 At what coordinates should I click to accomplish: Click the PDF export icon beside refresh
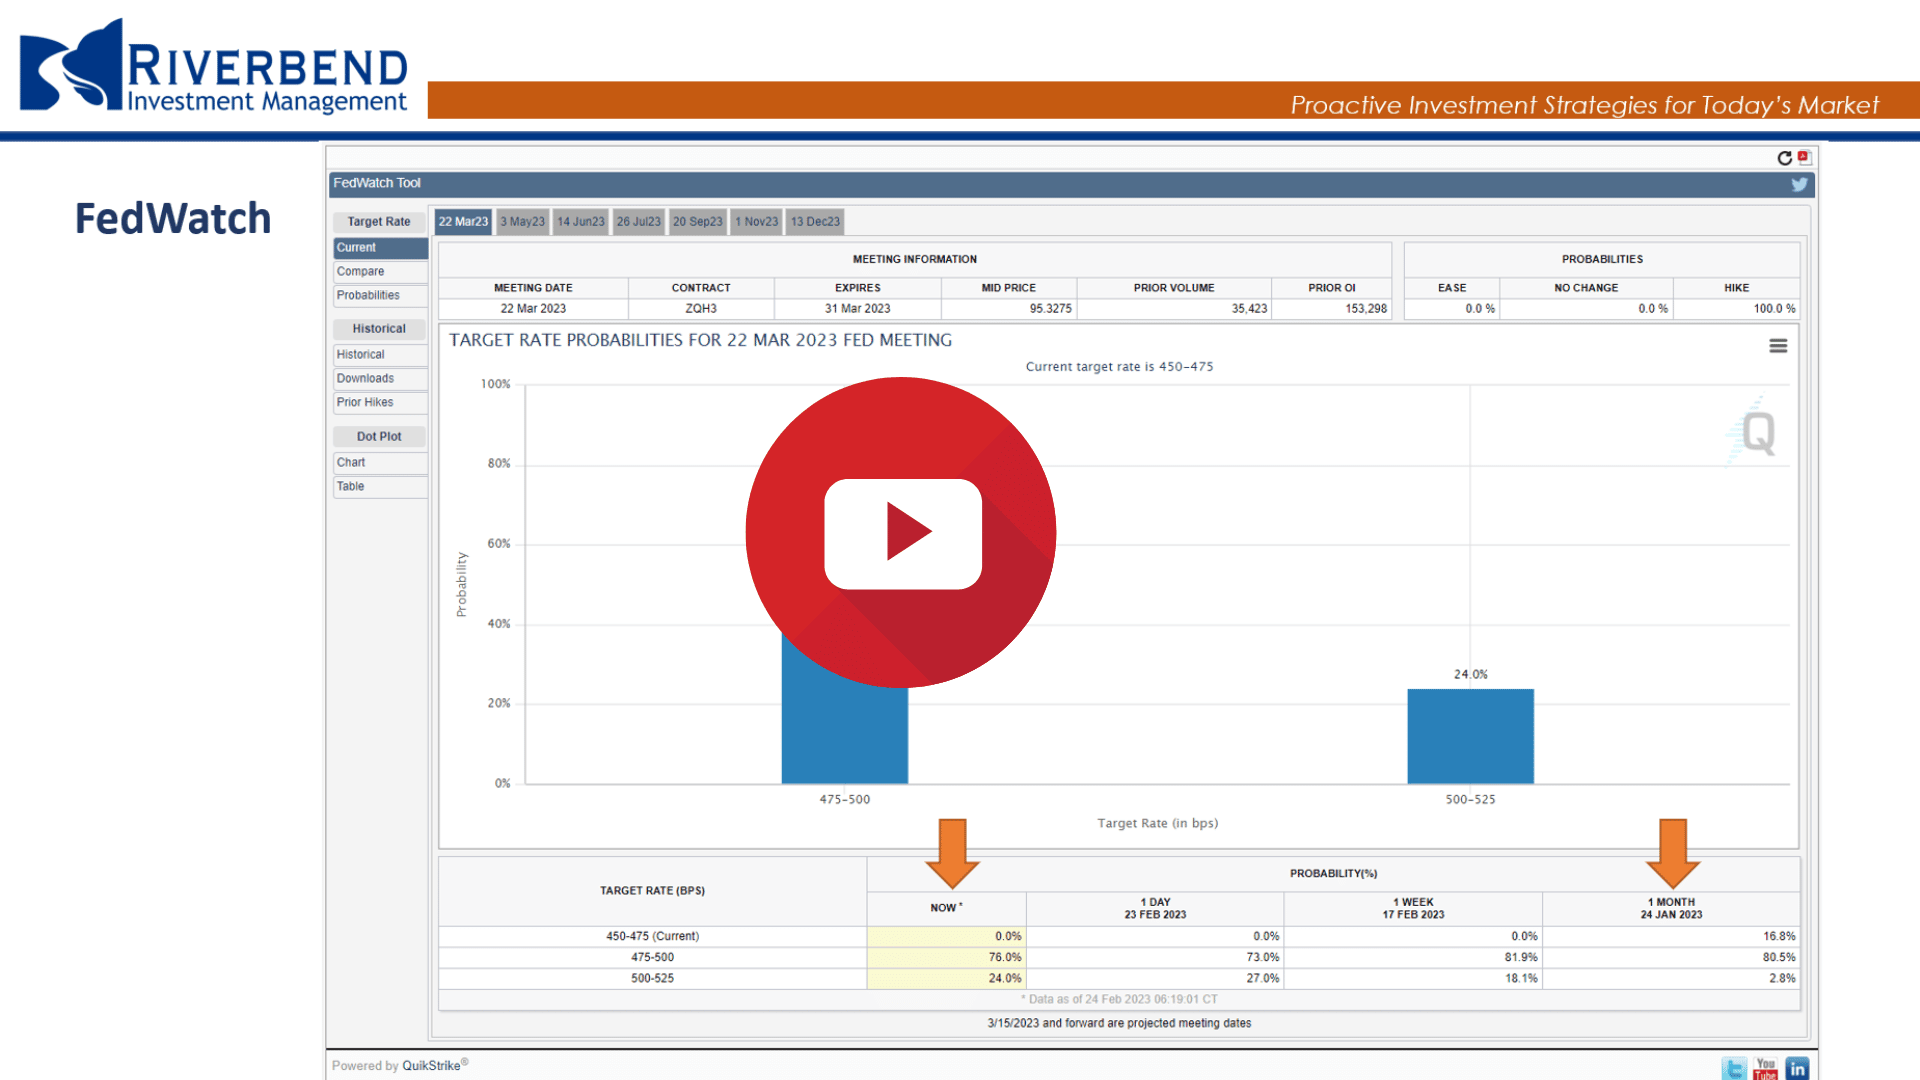pos(1804,157)
